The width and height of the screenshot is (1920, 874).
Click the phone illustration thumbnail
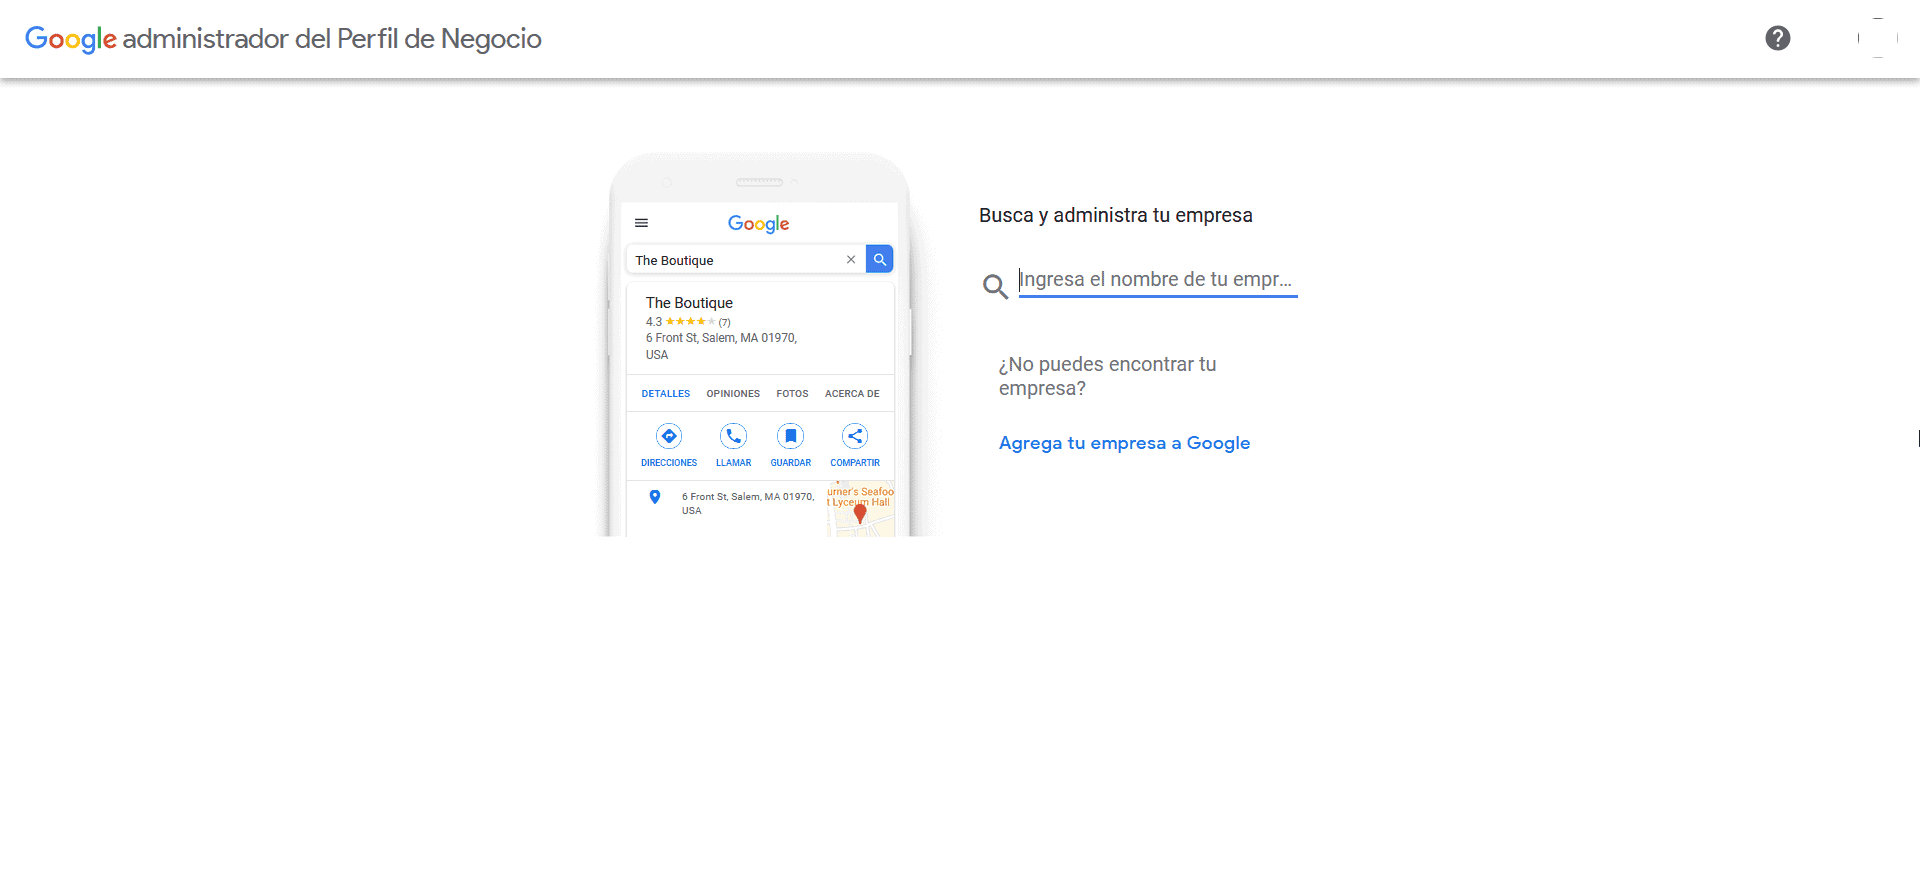tap(760, 345)
